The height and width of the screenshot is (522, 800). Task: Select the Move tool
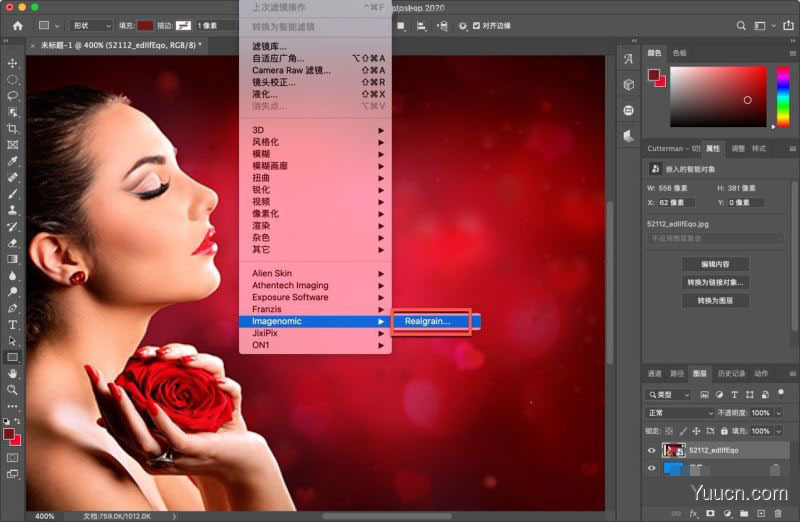coord(13,63)
